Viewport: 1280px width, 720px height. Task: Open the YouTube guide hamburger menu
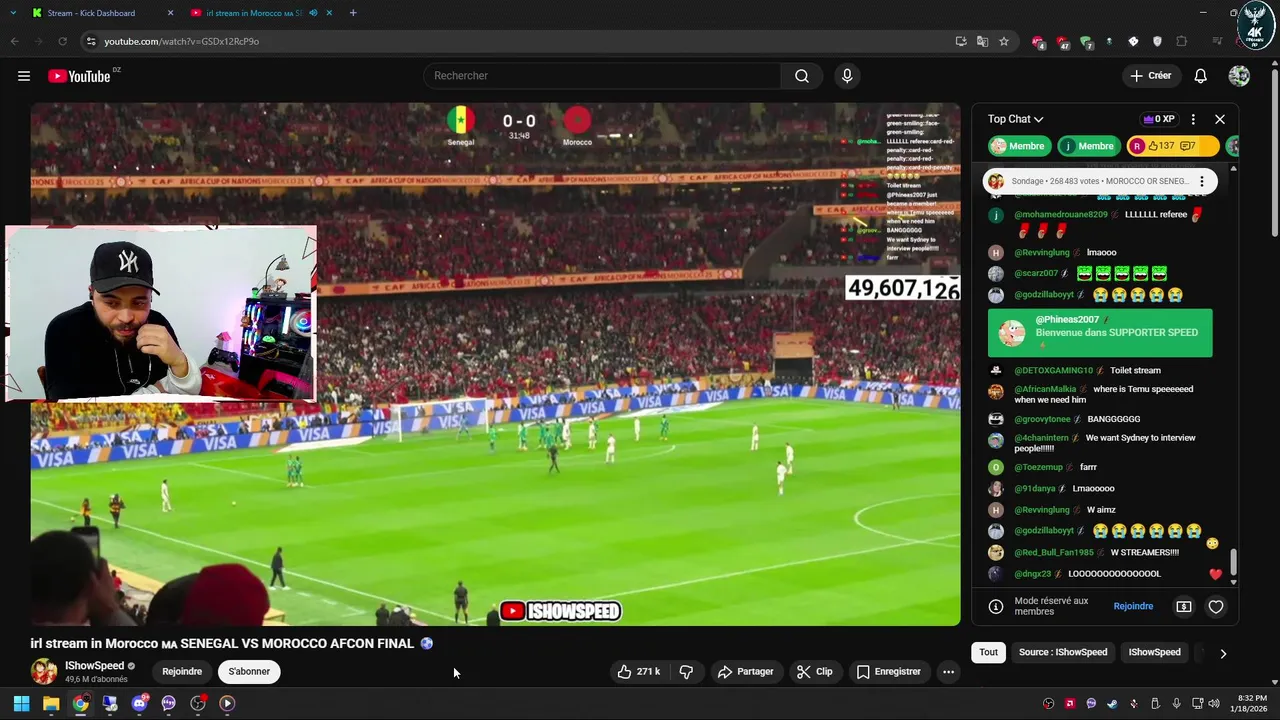click(24, 76)
